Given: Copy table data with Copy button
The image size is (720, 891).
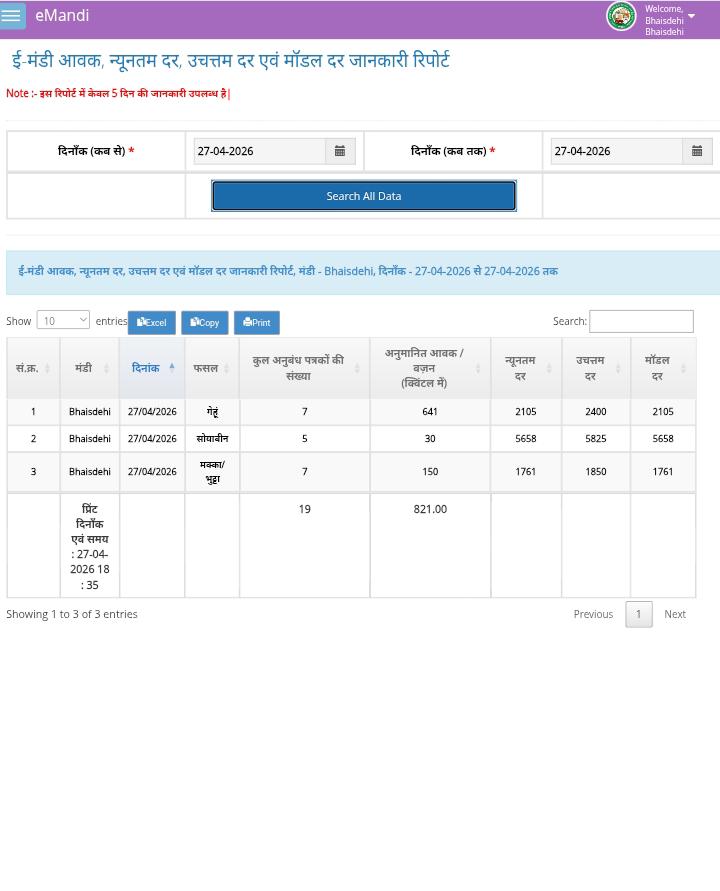Looking at the screenshot, I should [204, 323].
